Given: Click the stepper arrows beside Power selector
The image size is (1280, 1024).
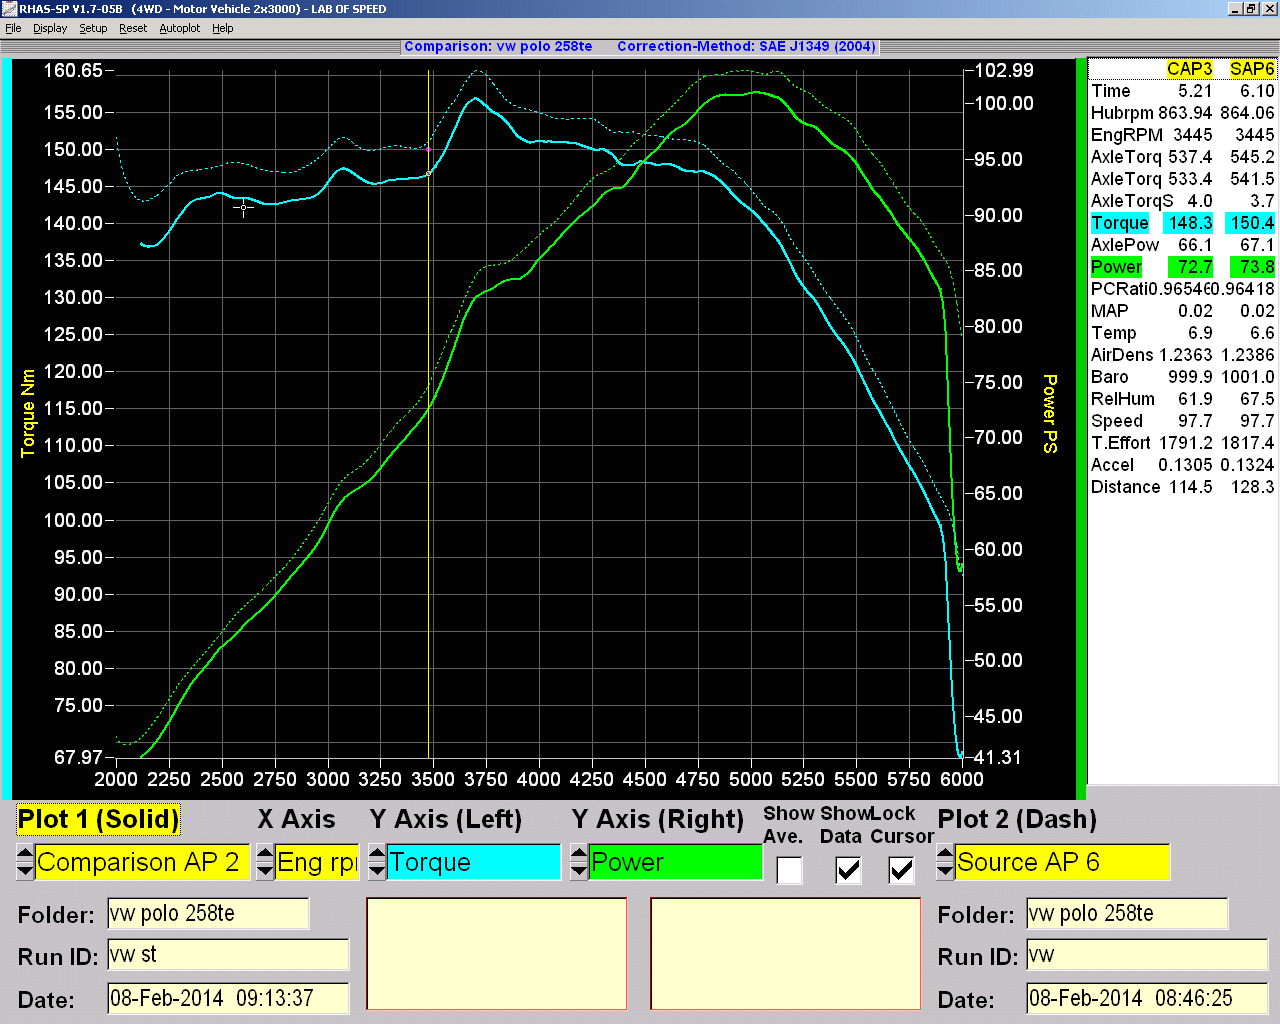Looking at the screenshot, I should coord(579,862).
